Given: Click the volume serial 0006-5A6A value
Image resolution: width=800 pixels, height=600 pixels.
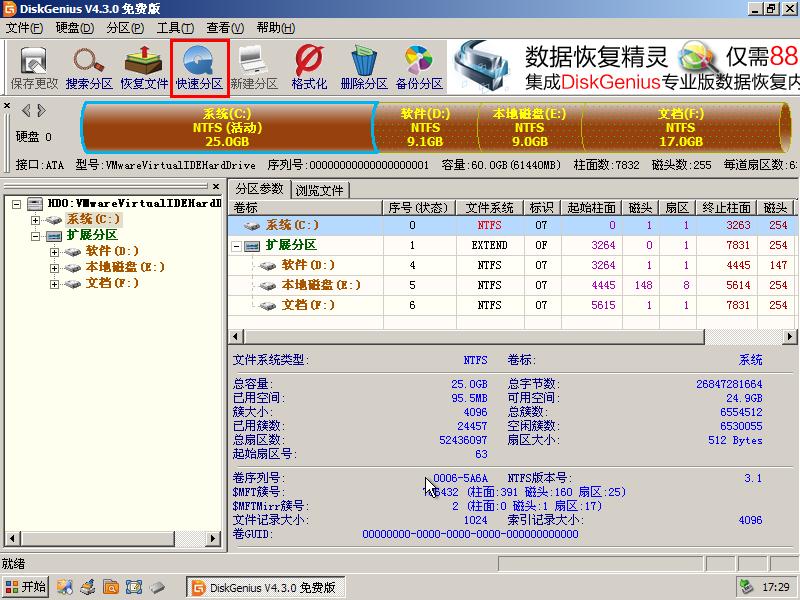Looking at the screenshot, I should tap(460, 478).
